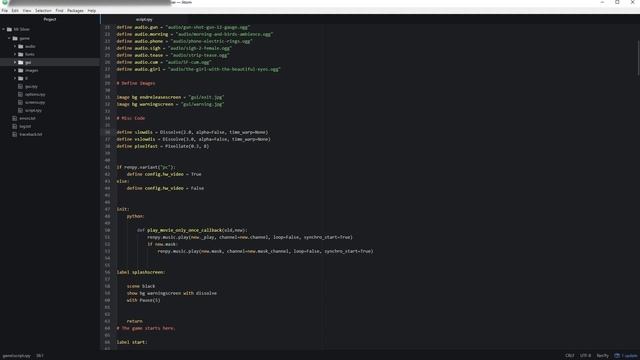
Task: Click the tl folder icon
Action: 21,78
